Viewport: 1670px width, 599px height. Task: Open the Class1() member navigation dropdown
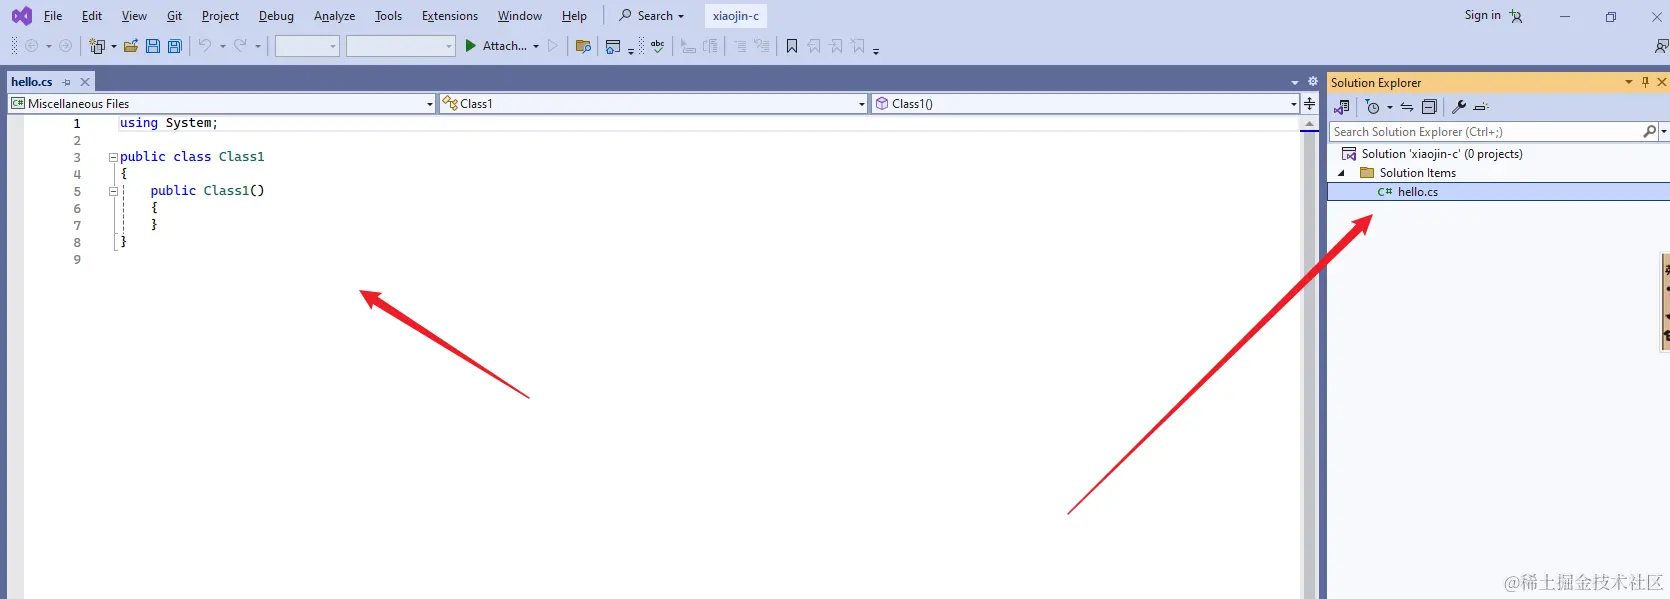point(1294,103)
